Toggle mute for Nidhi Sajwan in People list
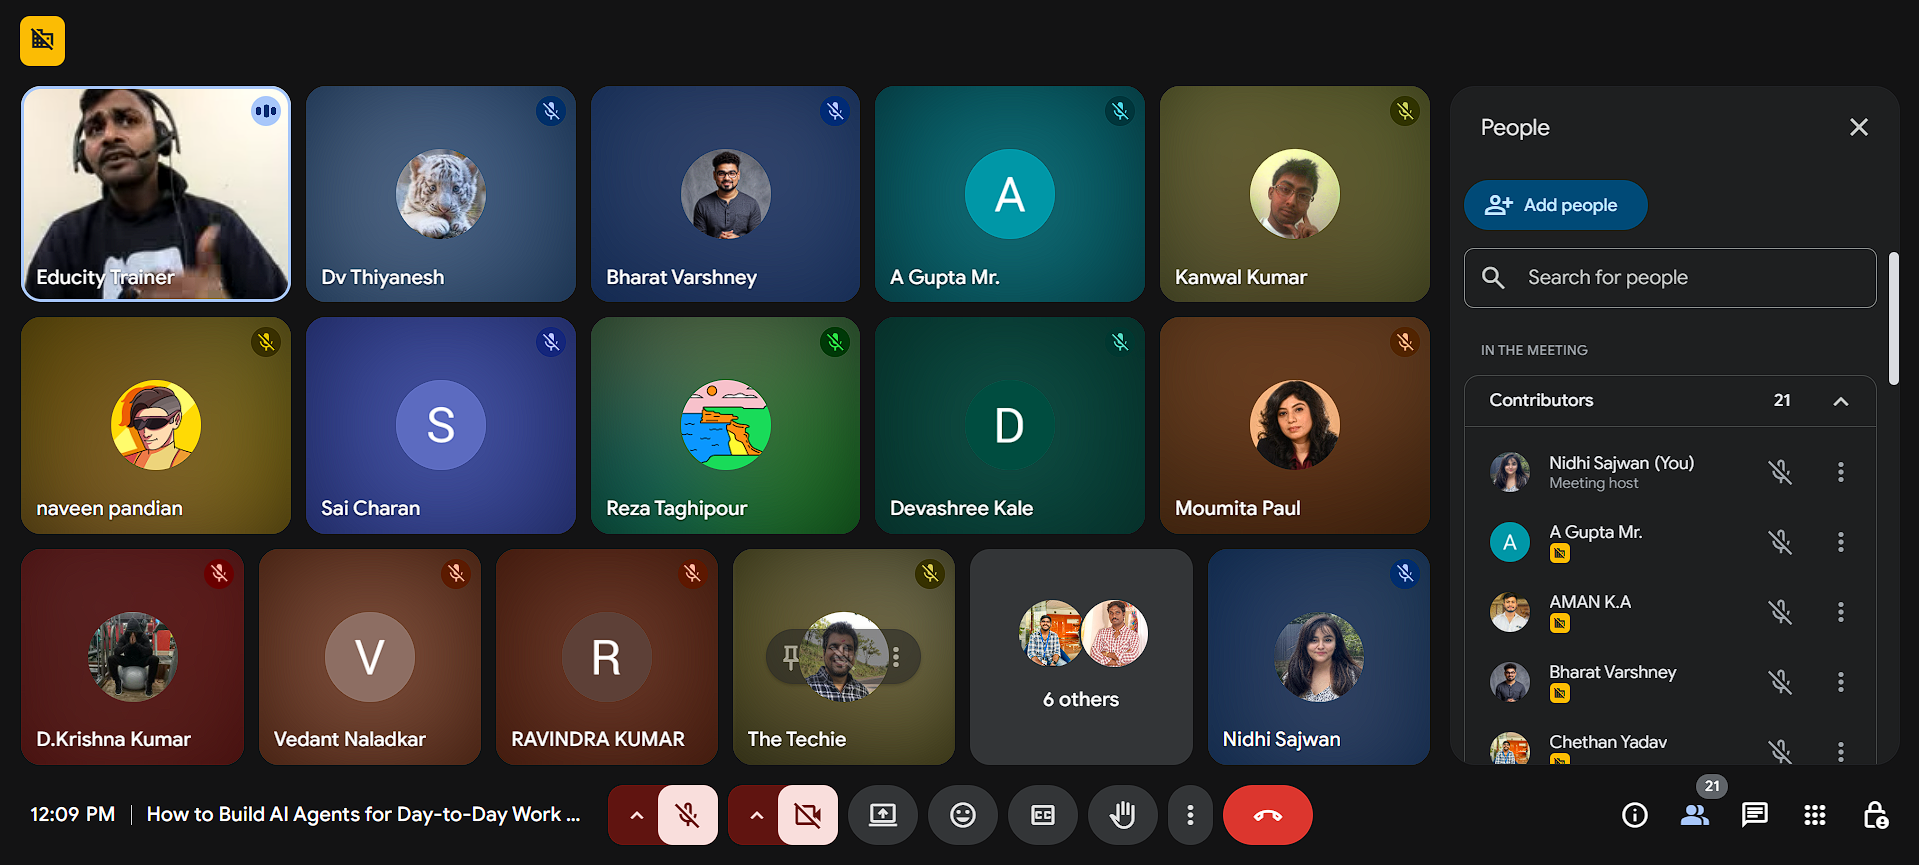Screen dimensions: 1919x865 coord(1780,472)
